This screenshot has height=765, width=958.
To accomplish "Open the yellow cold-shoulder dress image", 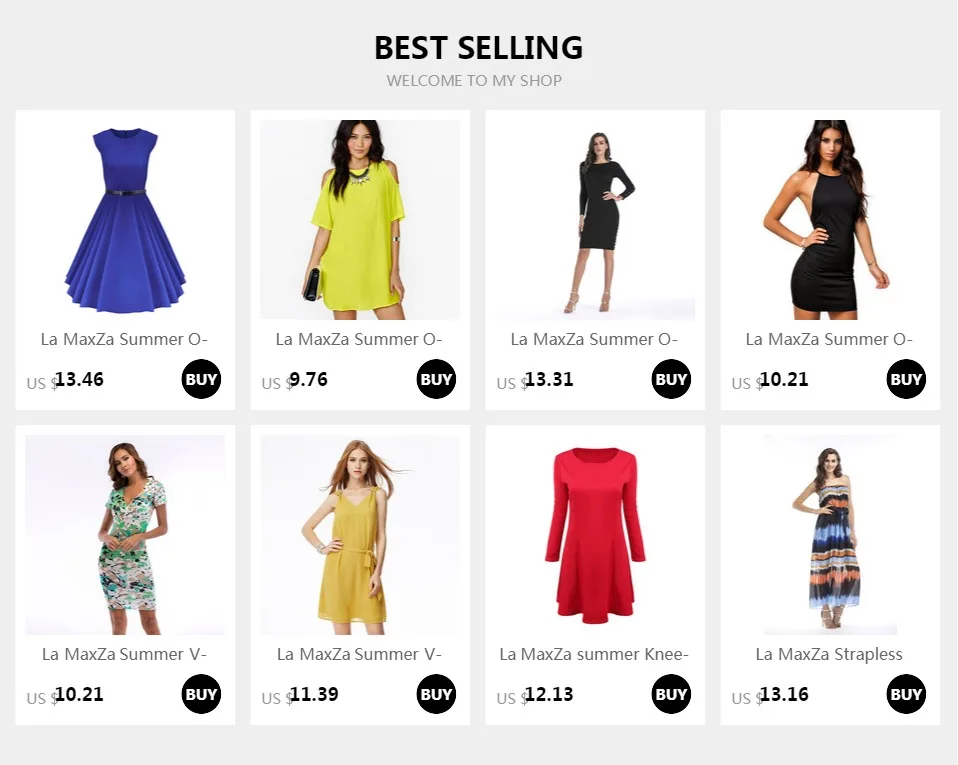I will pyautogui.click(x=360, y=220).
